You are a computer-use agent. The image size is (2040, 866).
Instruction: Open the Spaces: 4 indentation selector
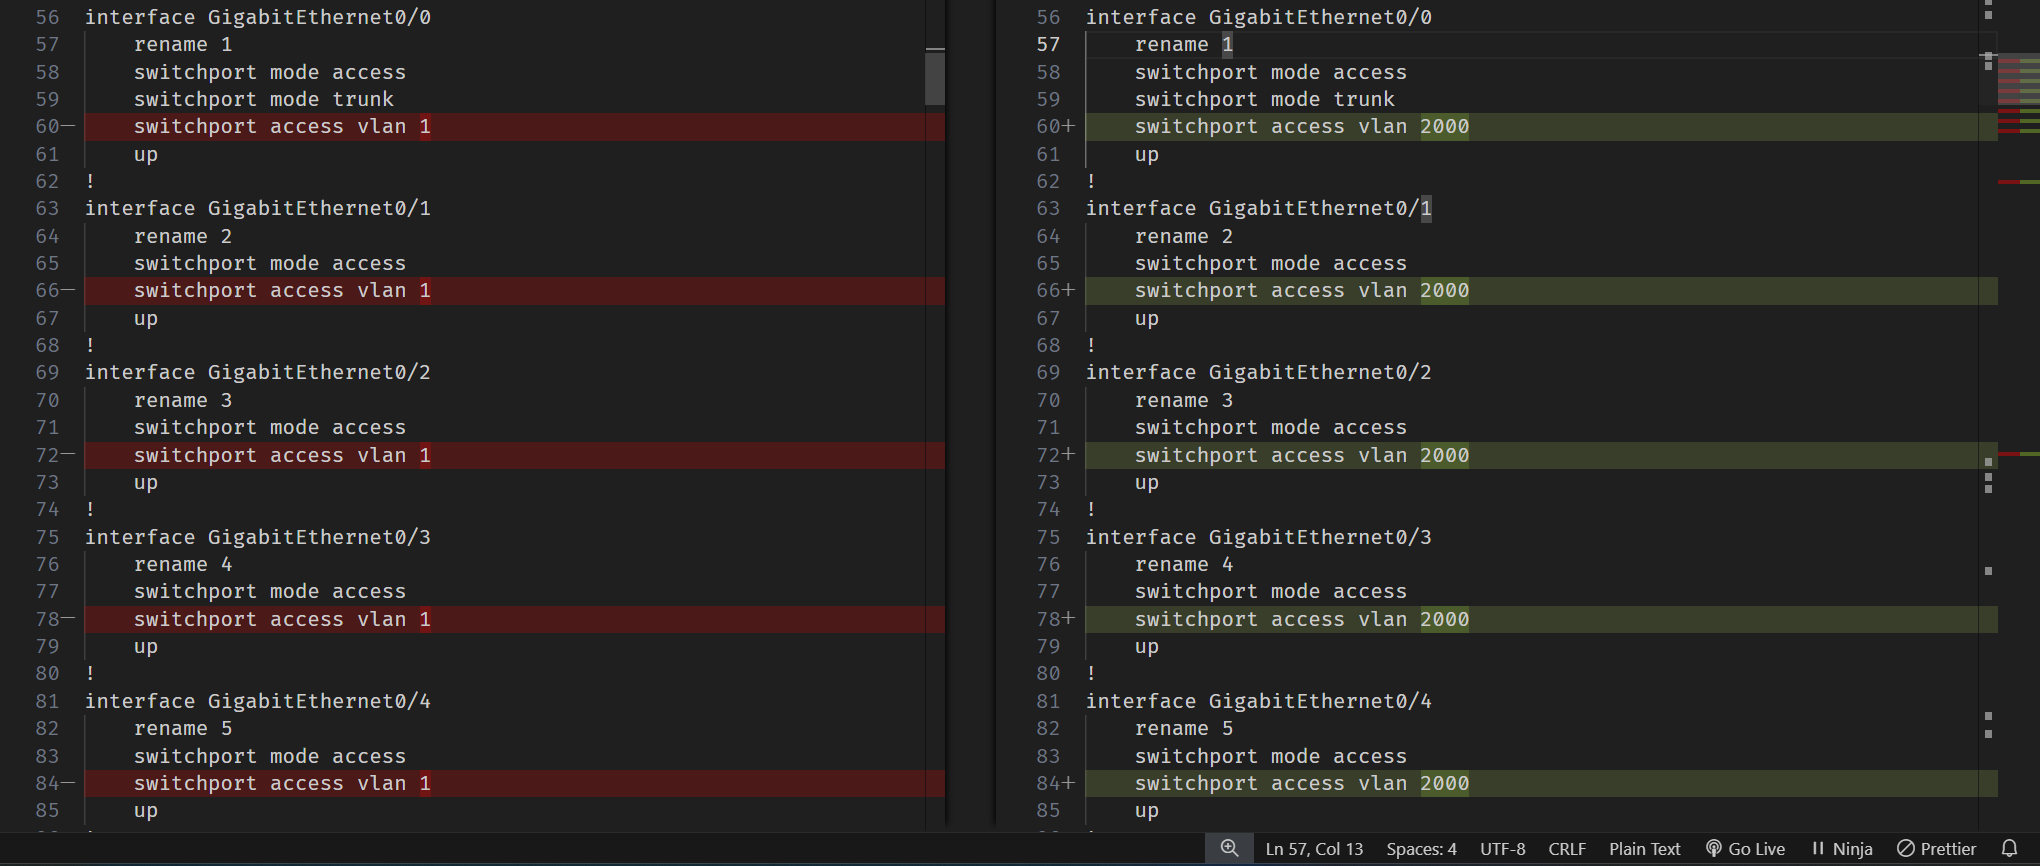point(1421,849)
